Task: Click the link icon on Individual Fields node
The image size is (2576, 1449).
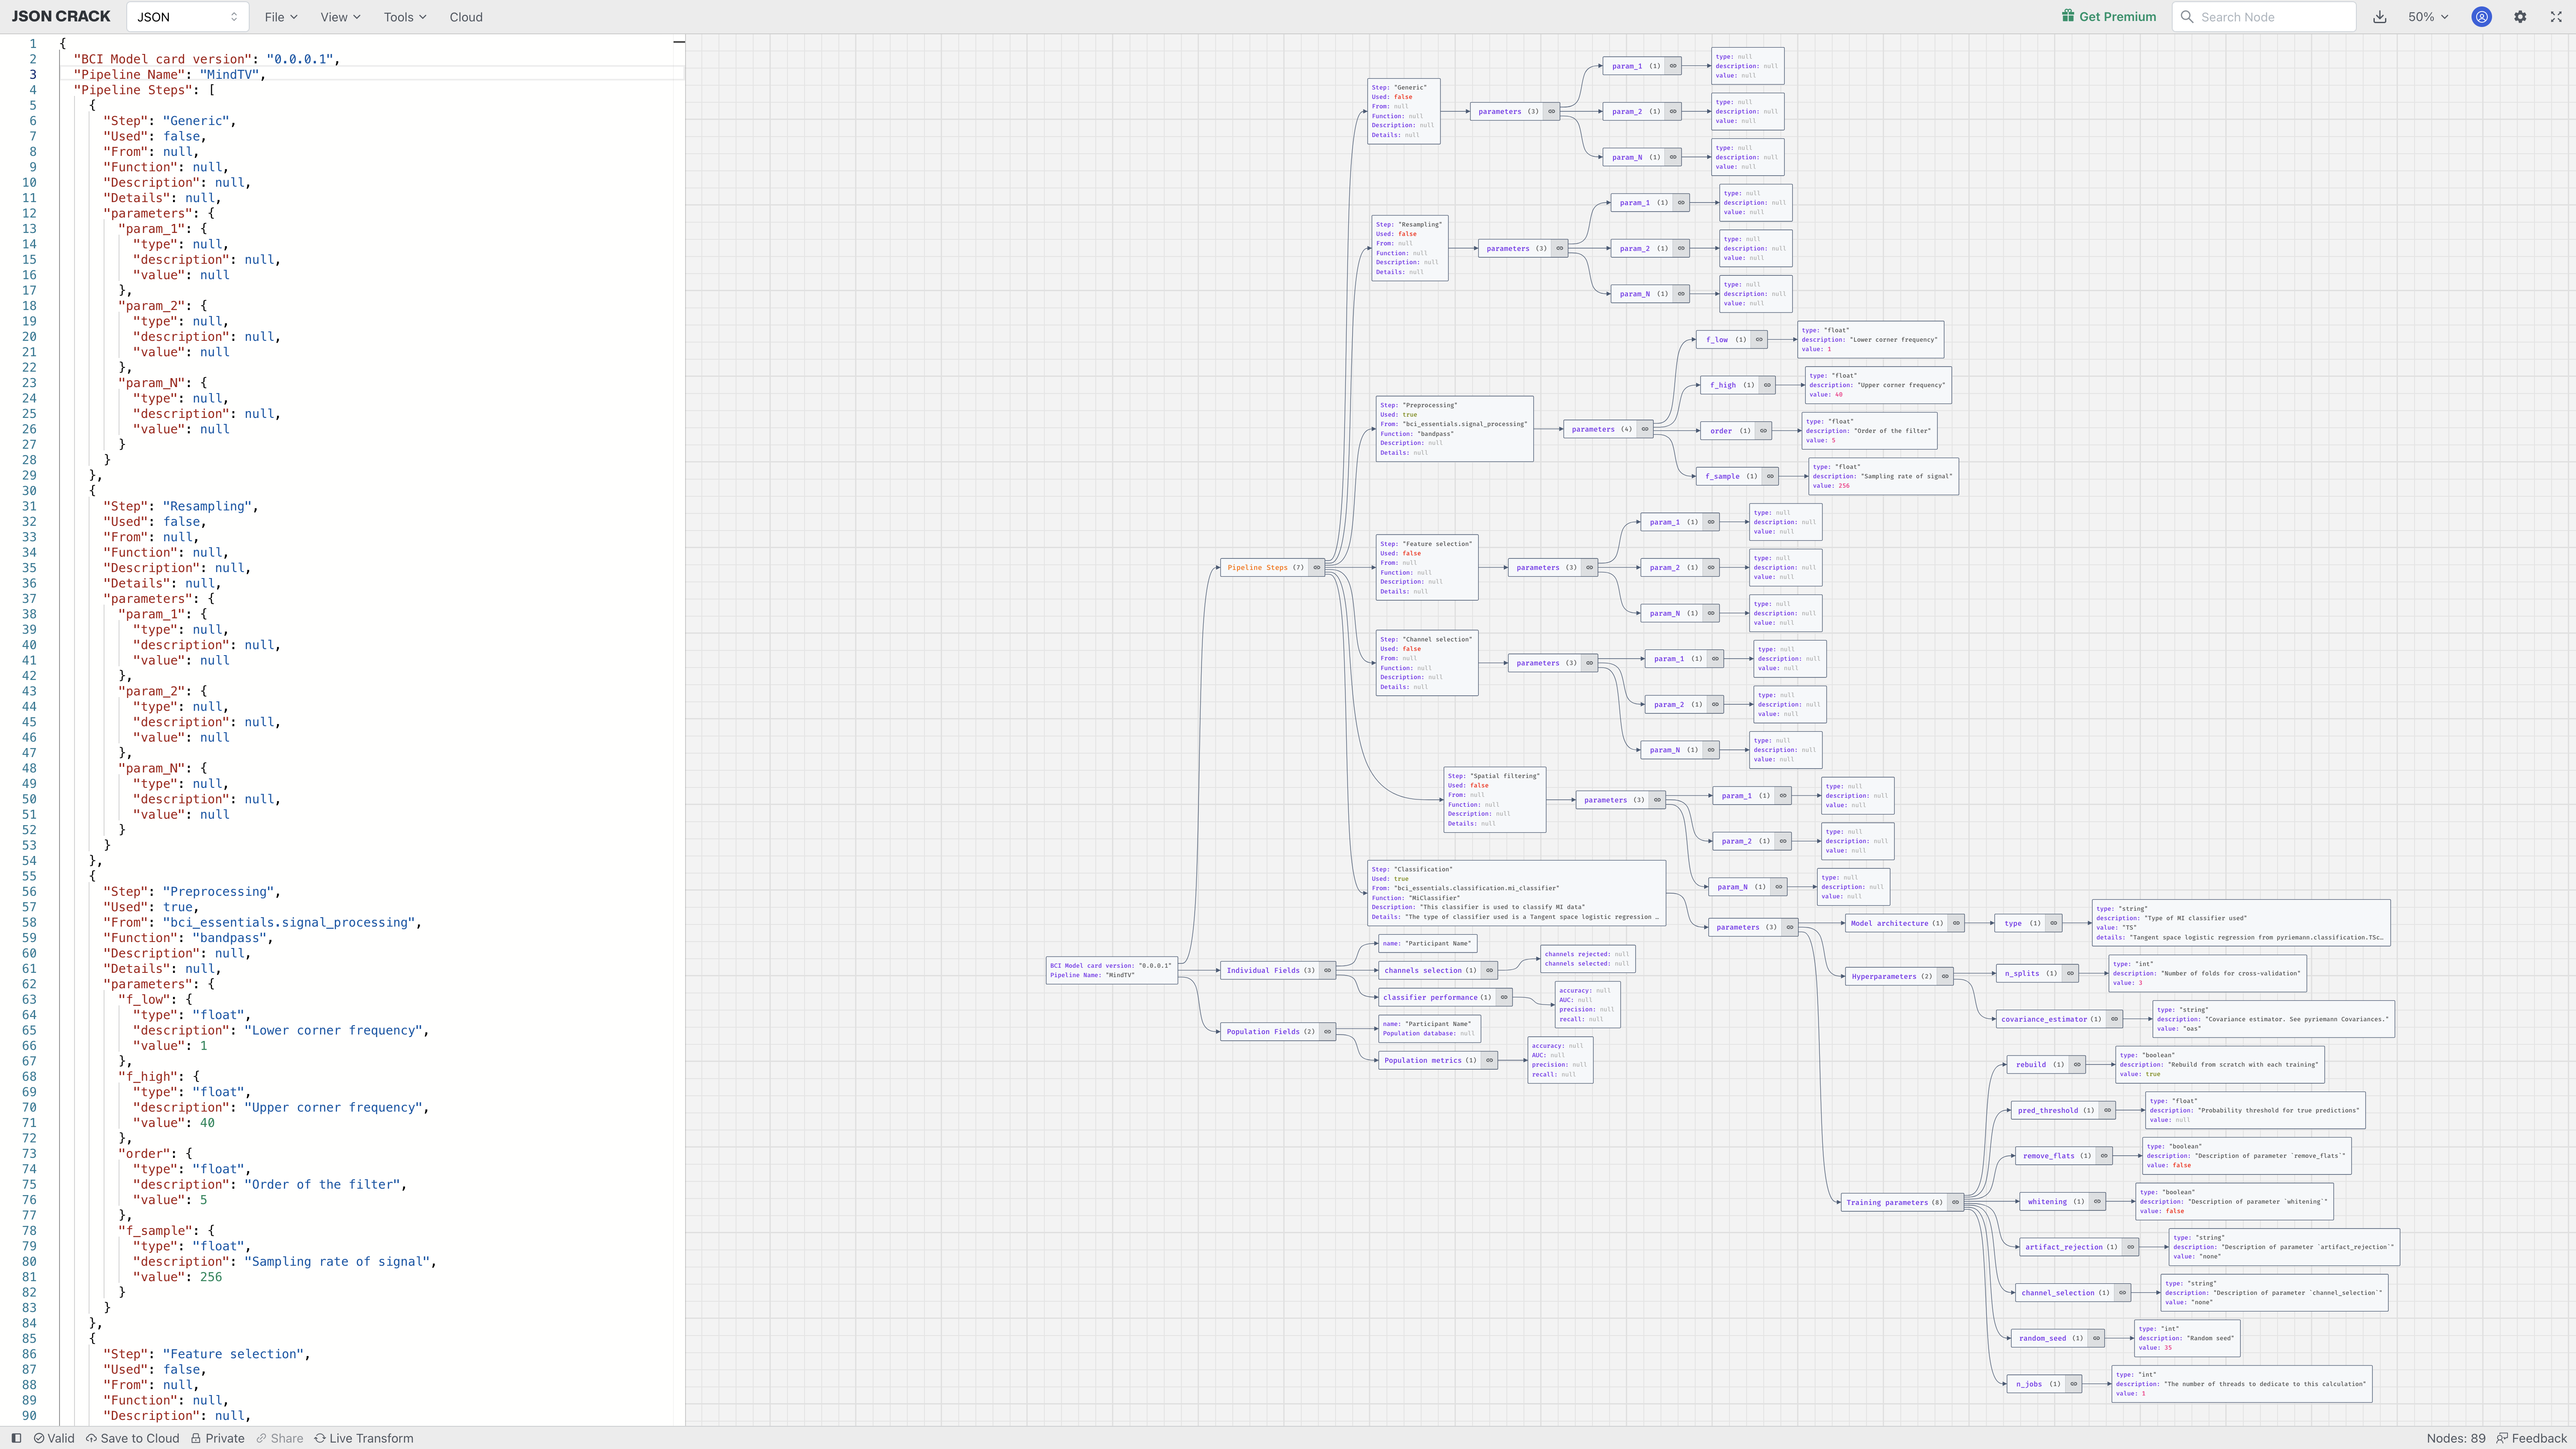Action: 1327,970
